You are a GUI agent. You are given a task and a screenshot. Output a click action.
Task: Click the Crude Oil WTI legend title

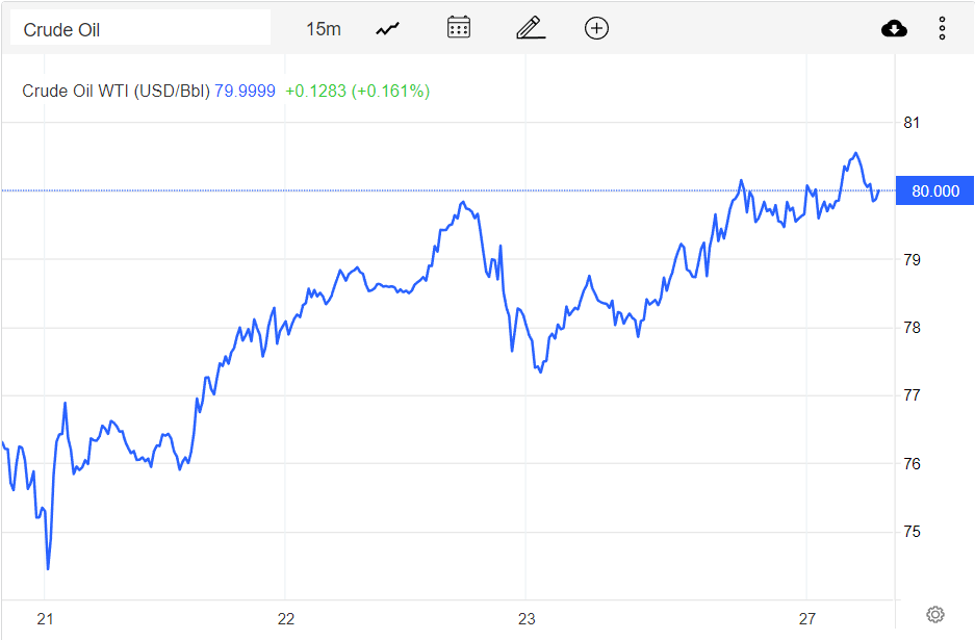point(116,91)
